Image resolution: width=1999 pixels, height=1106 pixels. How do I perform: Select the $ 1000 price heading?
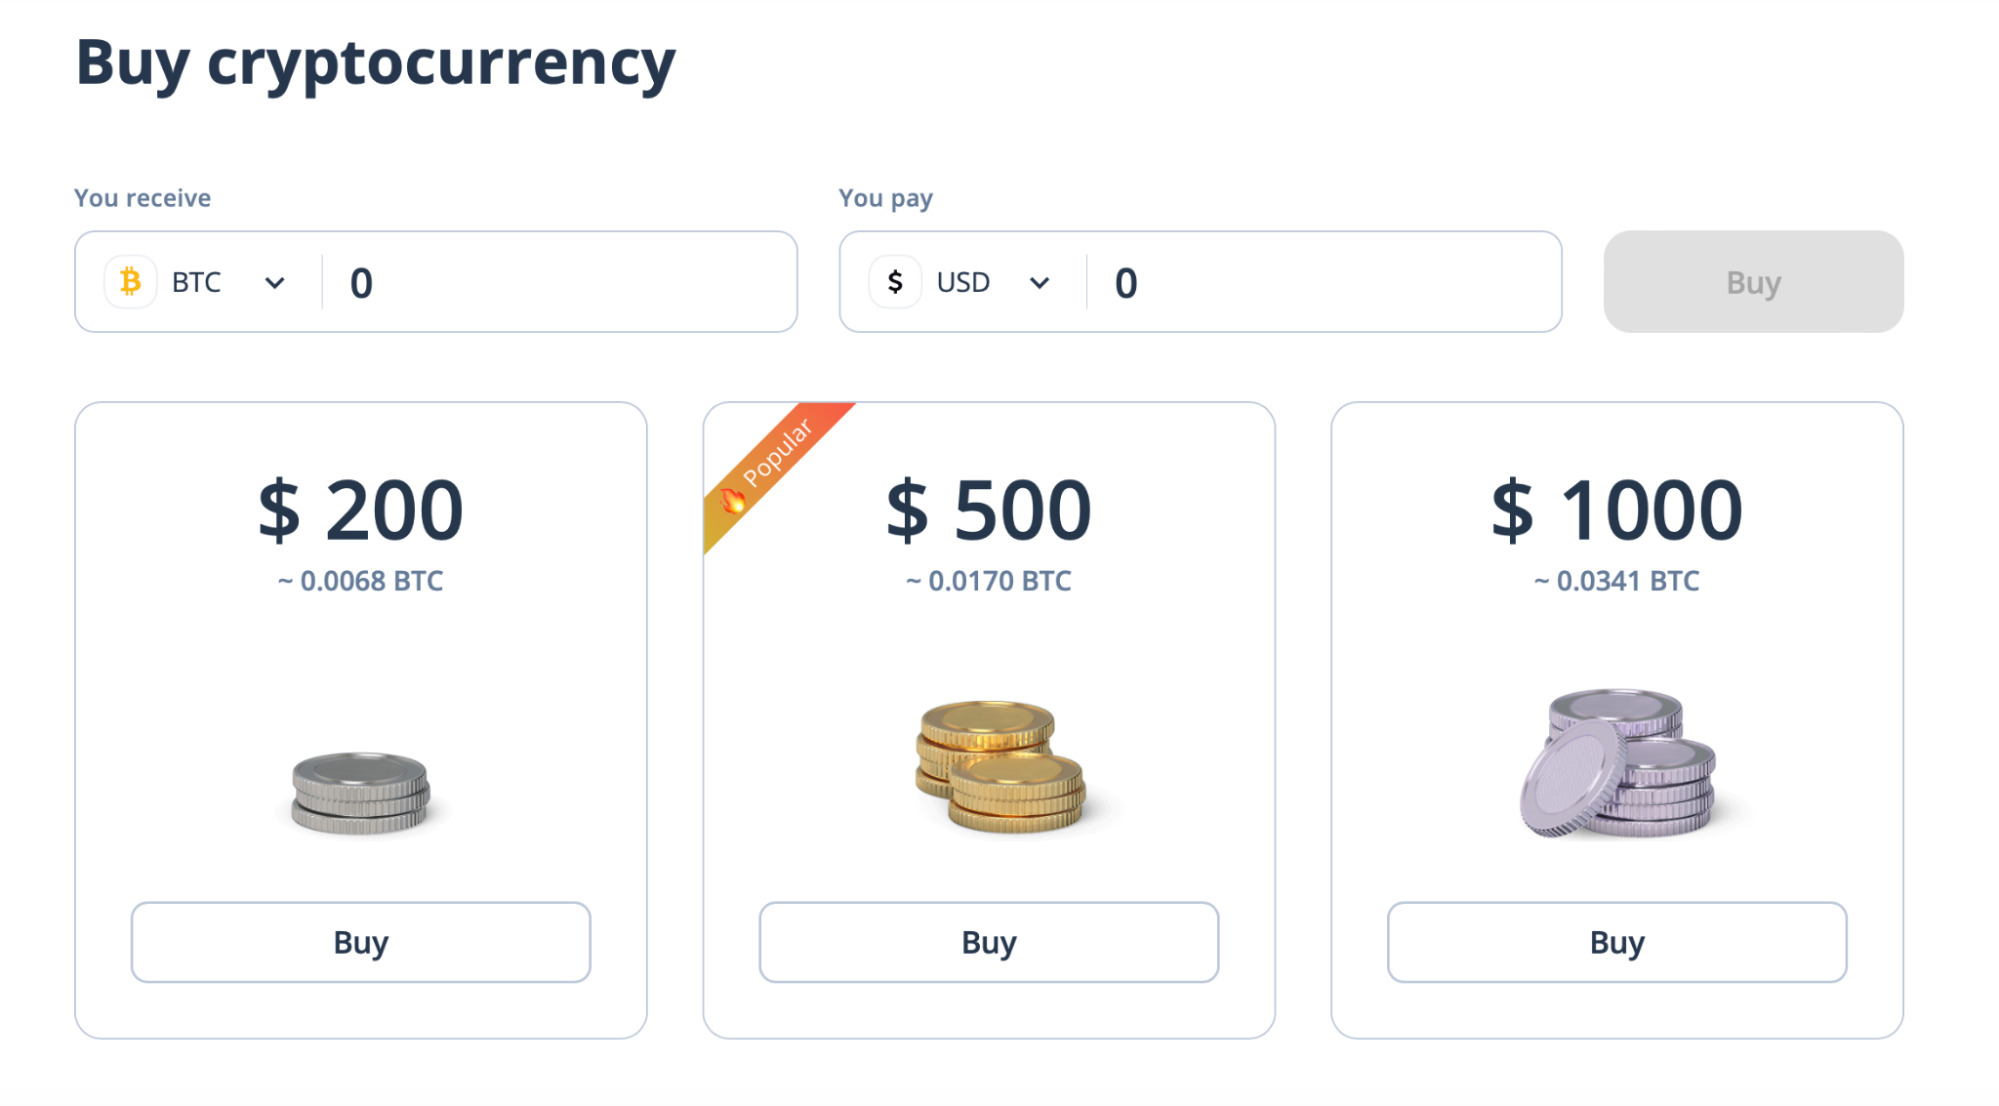(x=1617, y=510)
